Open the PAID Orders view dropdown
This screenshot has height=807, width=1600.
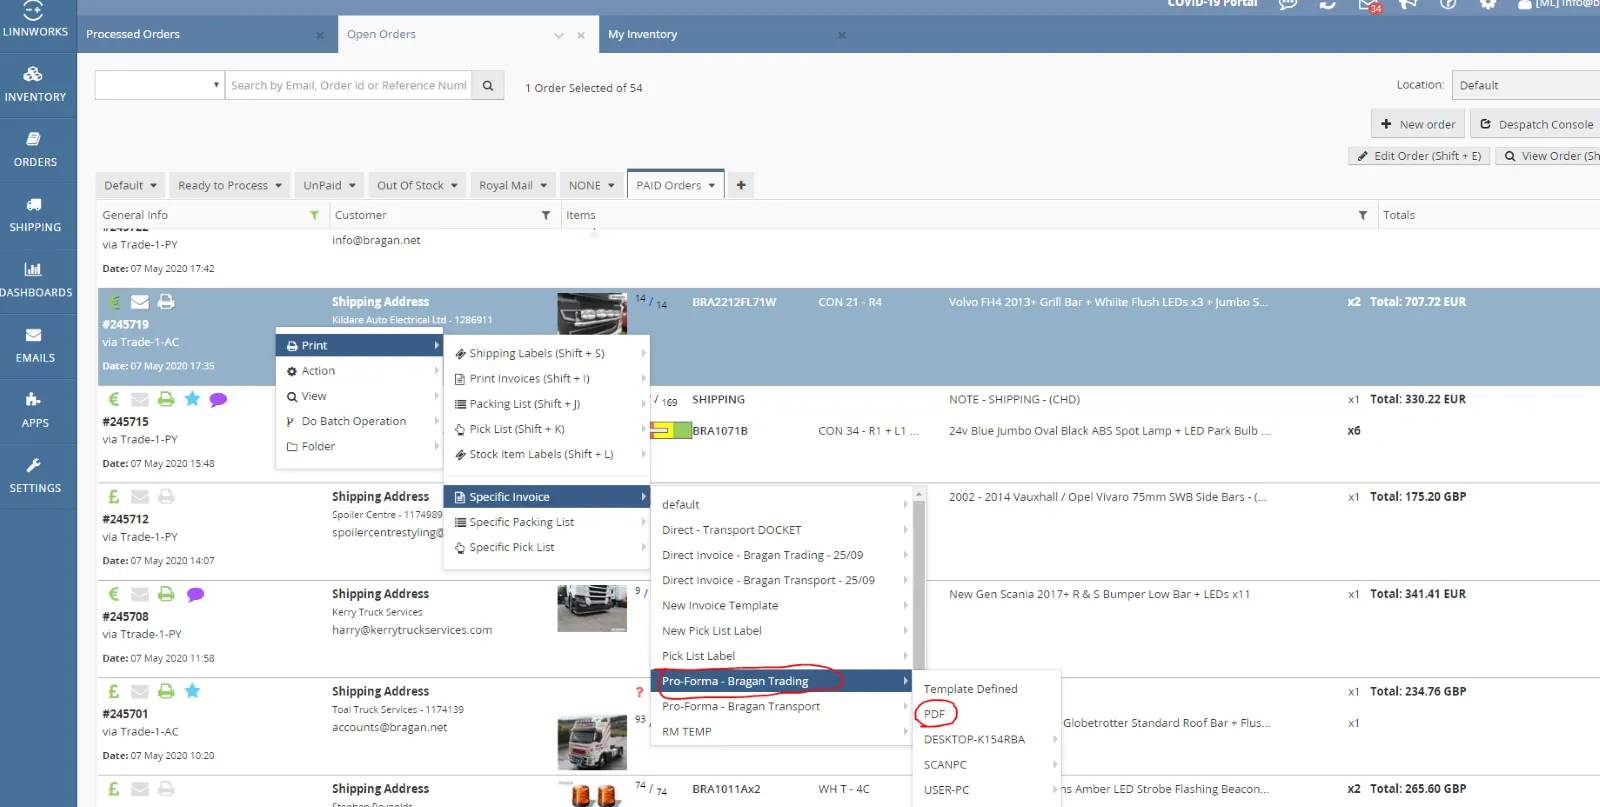click(676, 185)
